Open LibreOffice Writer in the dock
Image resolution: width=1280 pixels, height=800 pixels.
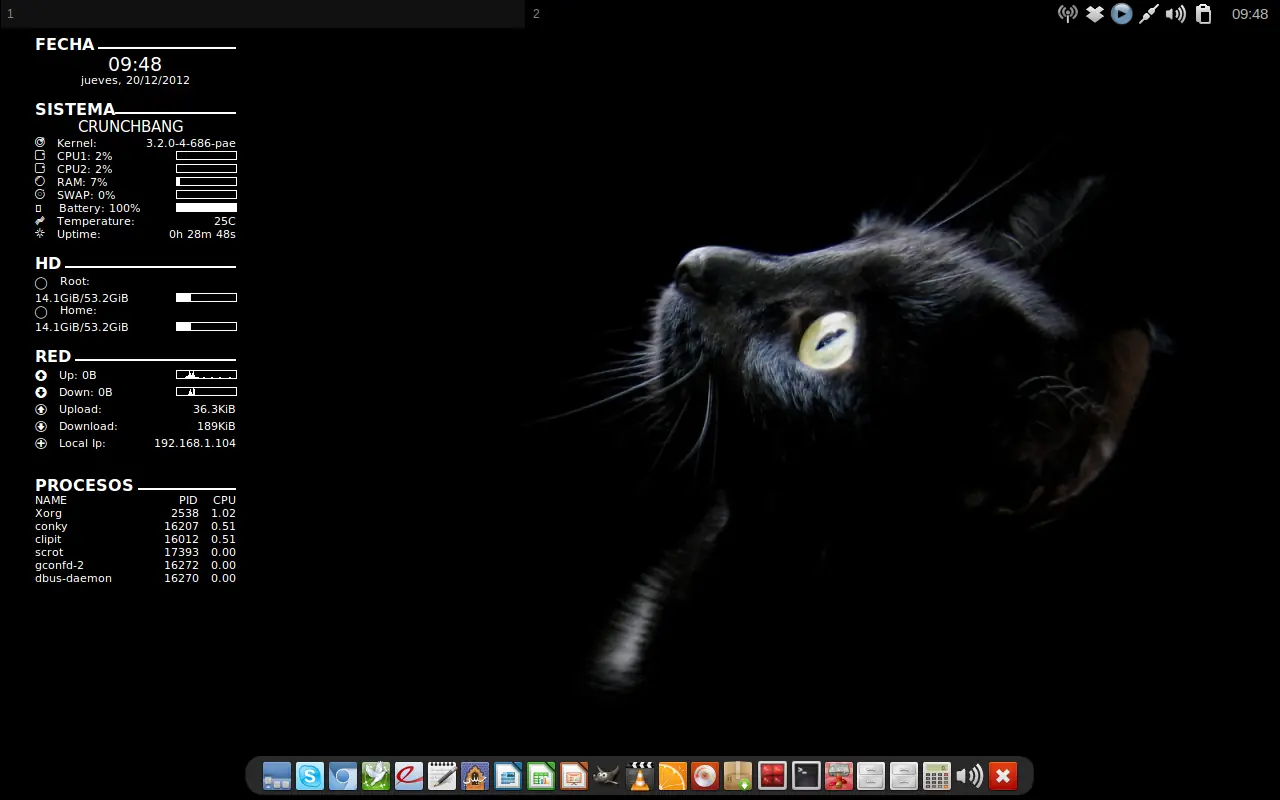click(x=508, y=776)
